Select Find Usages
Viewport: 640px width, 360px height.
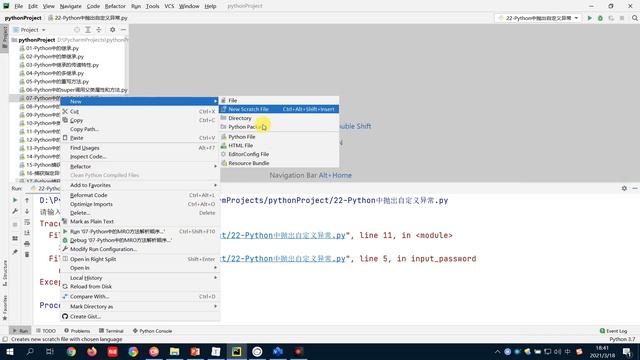[x=140, y=148]
